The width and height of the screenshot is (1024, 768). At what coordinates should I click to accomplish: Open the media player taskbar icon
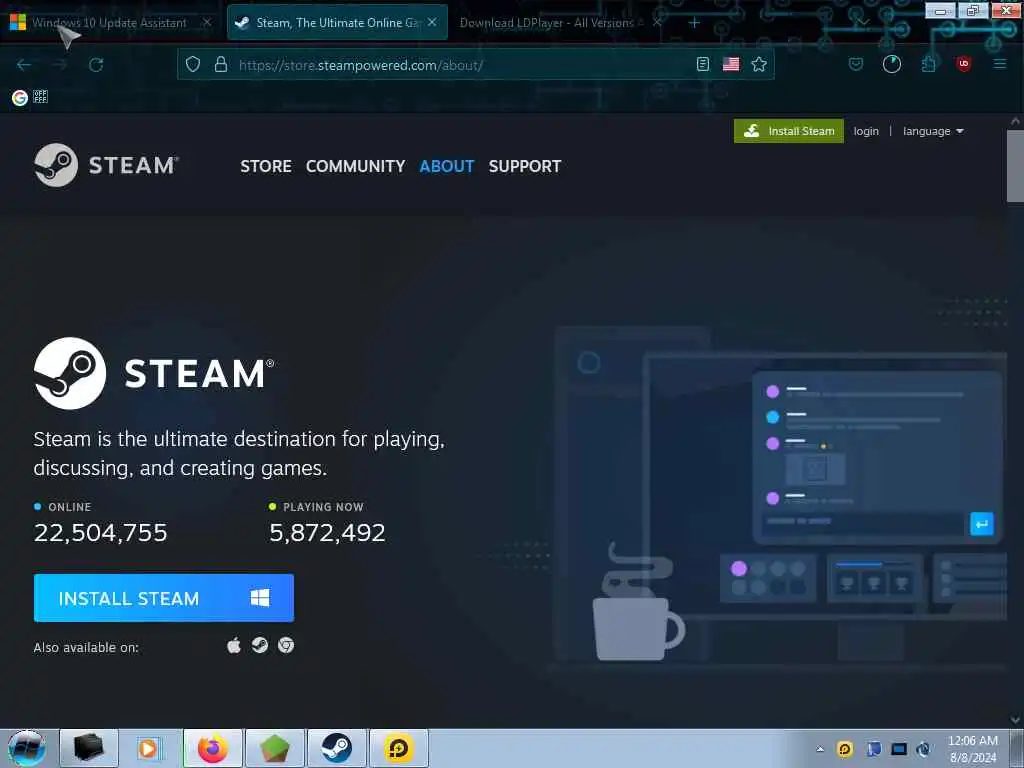pyautogui.click(x=149, y=748)
